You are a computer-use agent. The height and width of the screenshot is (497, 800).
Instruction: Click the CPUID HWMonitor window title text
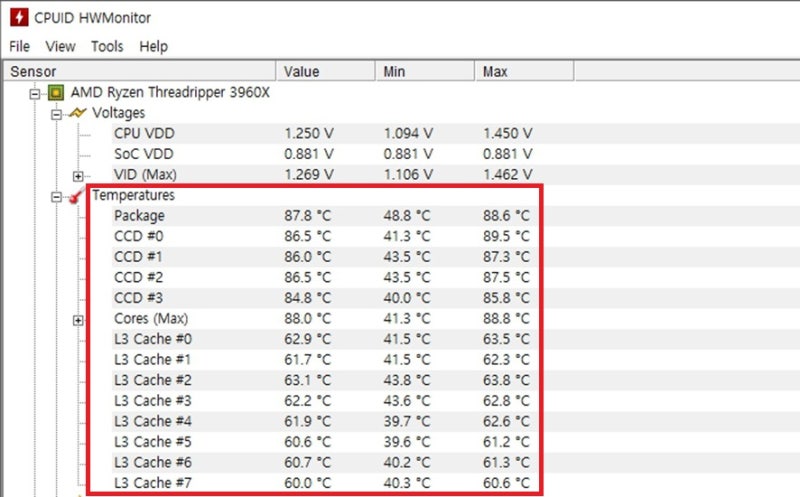click(92, 18)
